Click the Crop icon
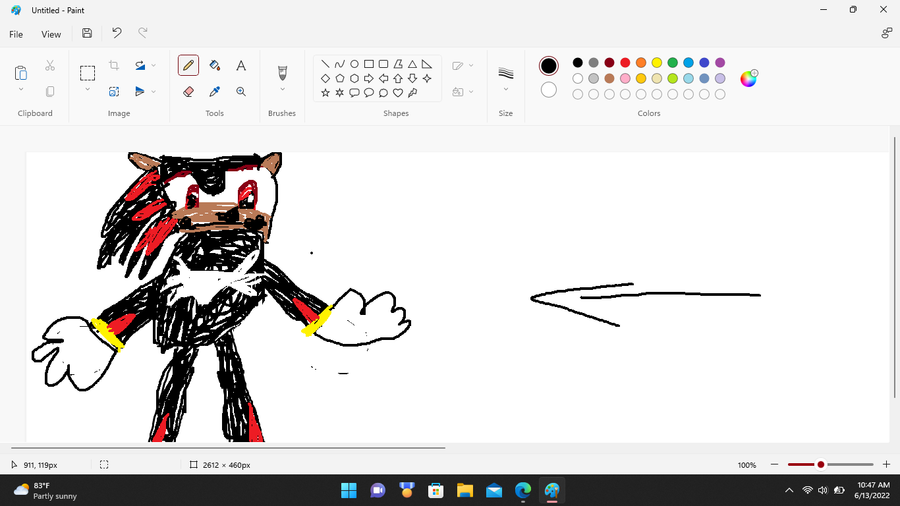The image size is (900, 506). [x=114, y=65]
